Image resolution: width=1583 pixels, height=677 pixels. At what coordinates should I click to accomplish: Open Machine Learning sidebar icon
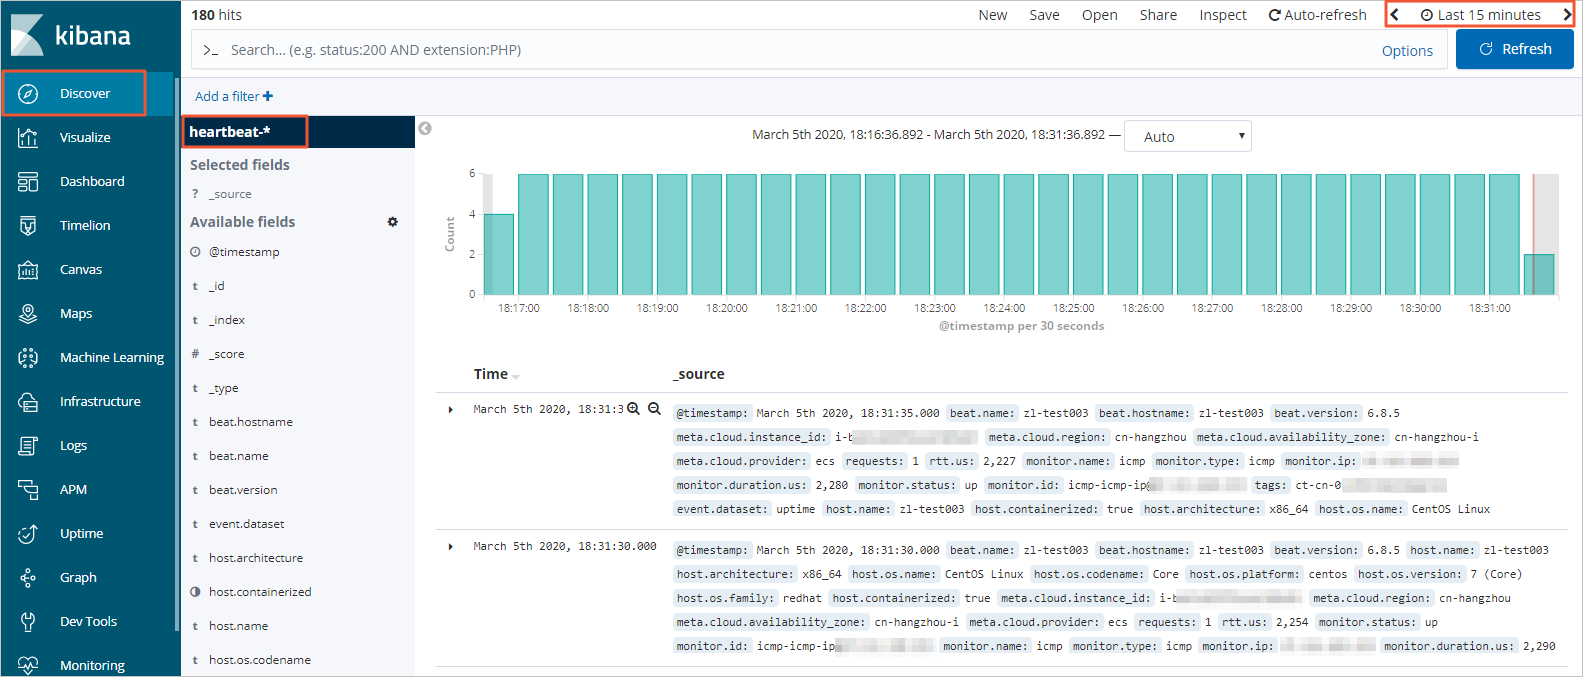point(28,357)
